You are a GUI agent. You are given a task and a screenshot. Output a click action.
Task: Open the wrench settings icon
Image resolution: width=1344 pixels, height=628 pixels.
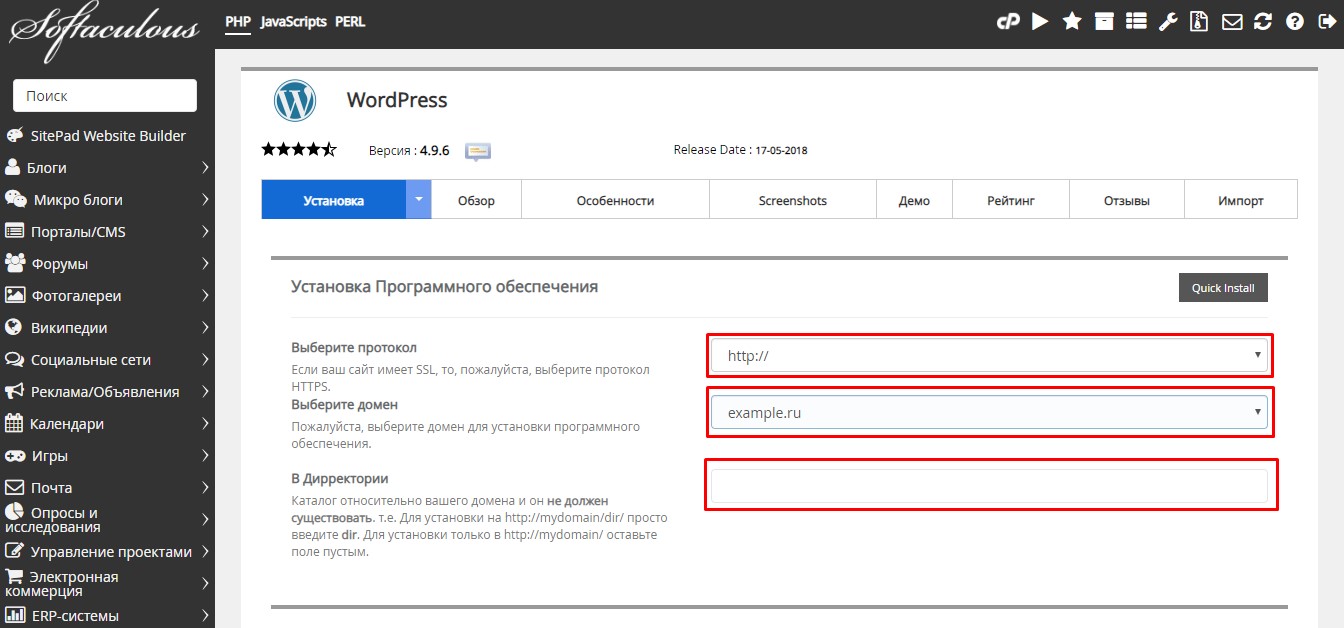pyautogui.click(x=1168, y=21)
